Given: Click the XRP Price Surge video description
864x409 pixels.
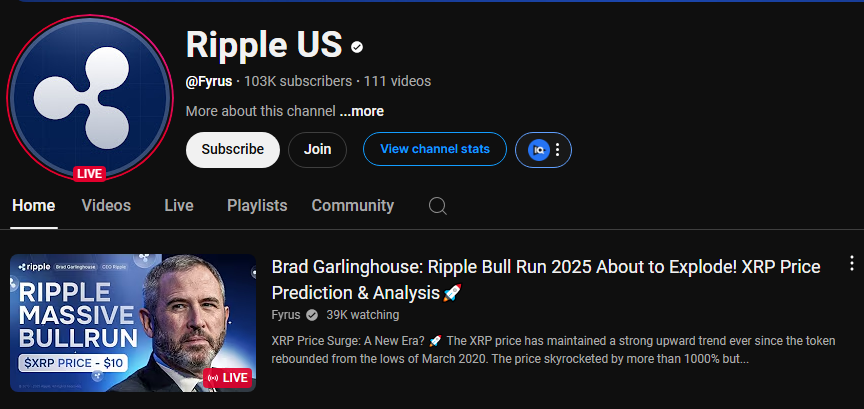Looking at the screenshot, I should 553,350.
